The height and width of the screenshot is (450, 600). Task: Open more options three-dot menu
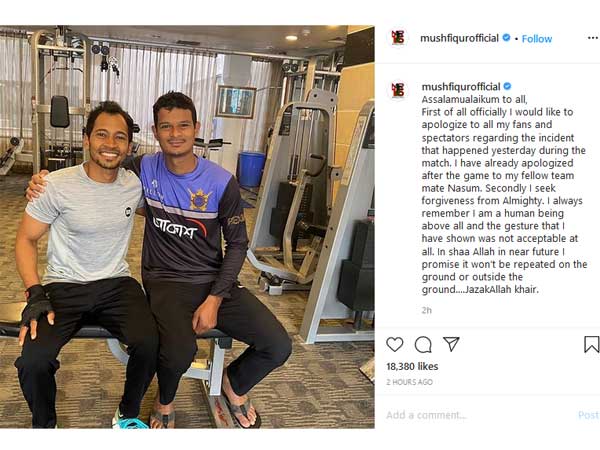(593, 38)
